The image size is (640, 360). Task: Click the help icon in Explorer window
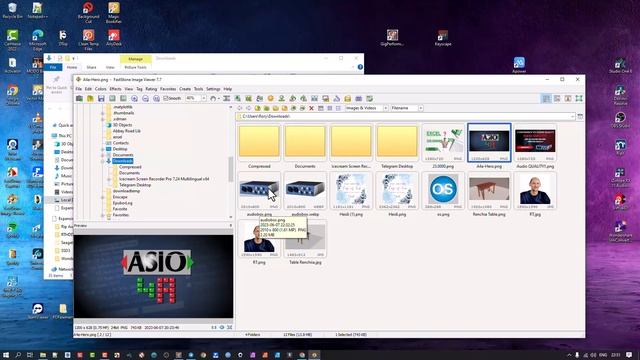coord(360,67)
